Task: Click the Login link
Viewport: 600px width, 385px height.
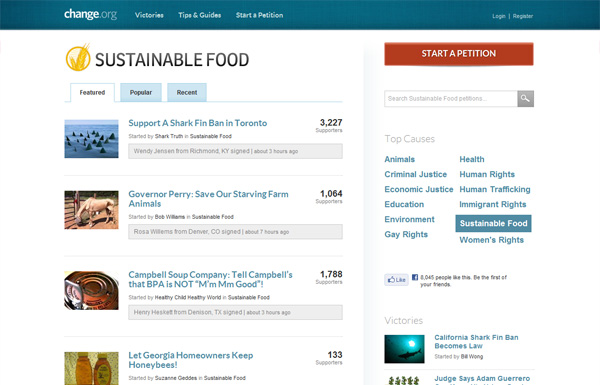Action: point(499,16)
